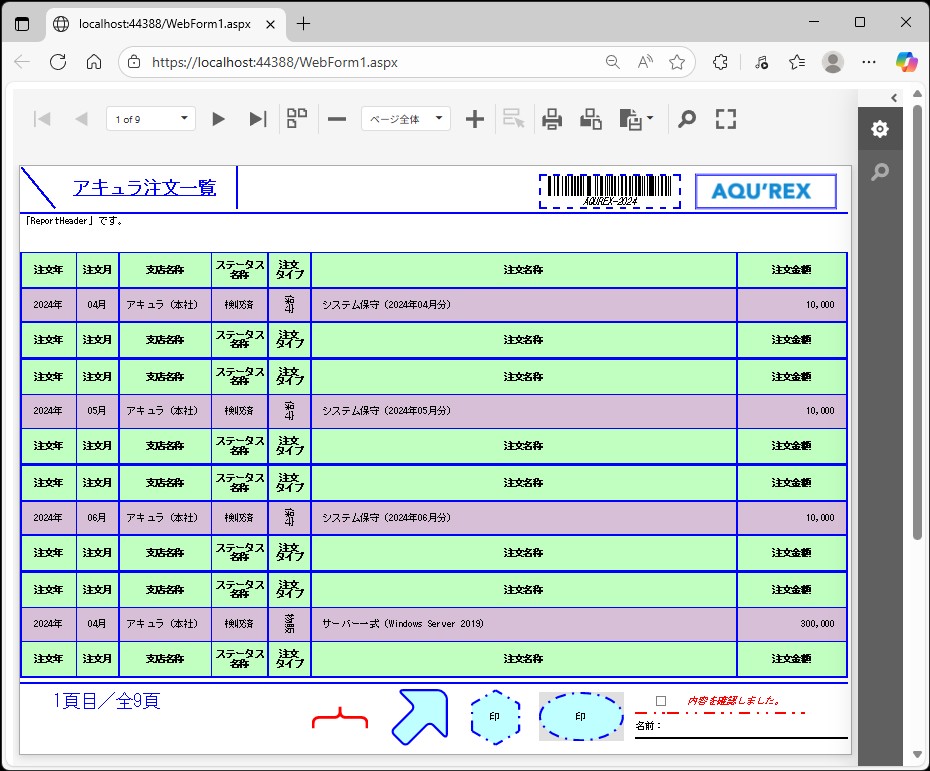Toggle the multi-page layout view

pyautogui.click(x=297, y=120)
